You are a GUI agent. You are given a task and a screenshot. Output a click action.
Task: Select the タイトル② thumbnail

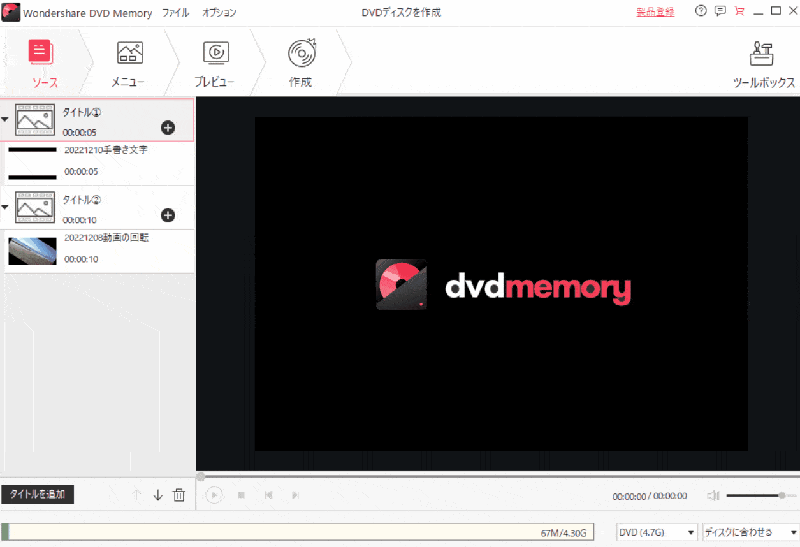coord(35,207)
